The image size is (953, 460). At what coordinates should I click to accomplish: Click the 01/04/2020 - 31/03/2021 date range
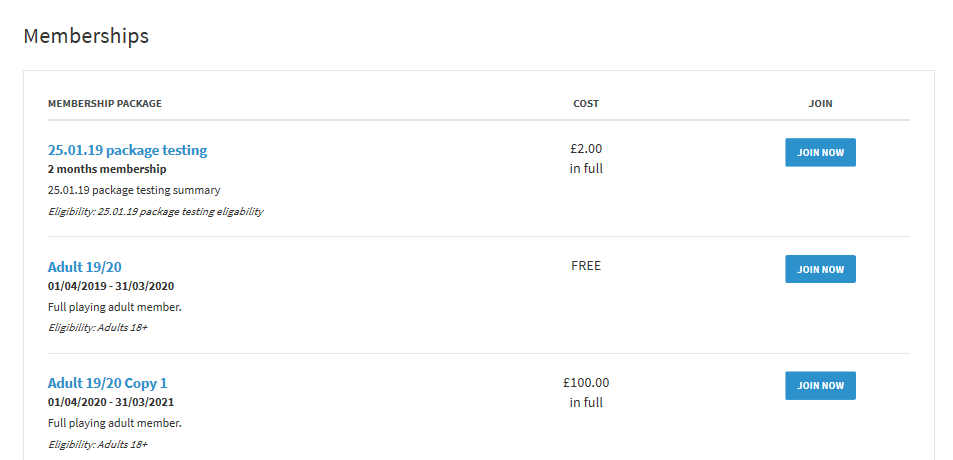[x=111, y=402]
